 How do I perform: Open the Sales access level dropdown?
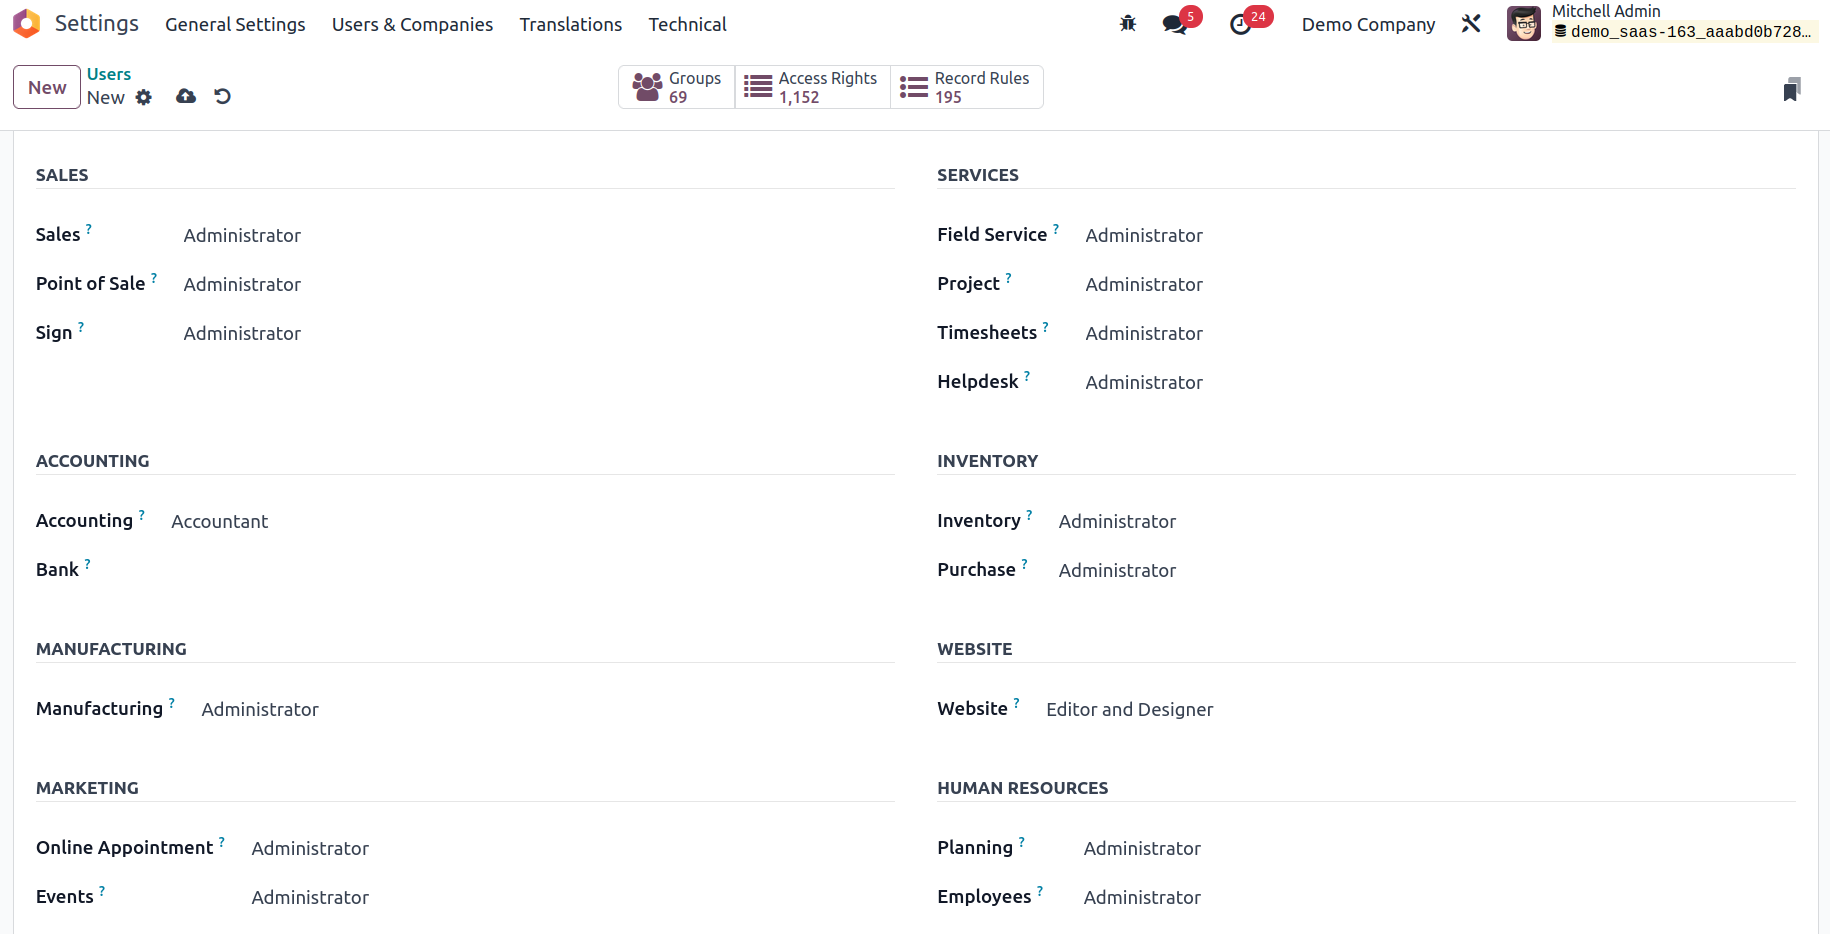[538, 235]
